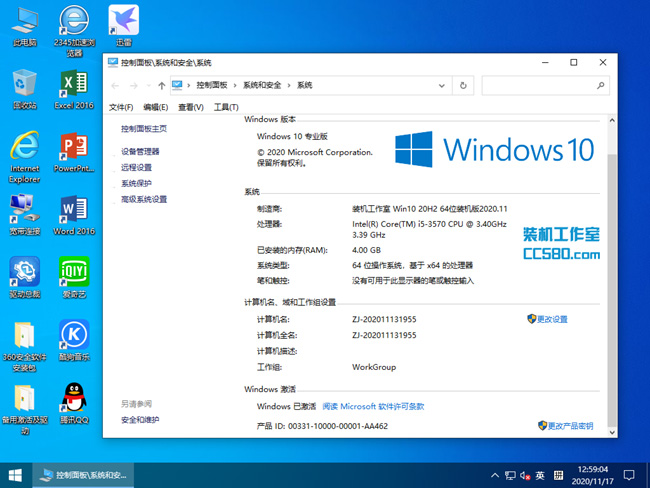
Task: Open recent locations dropdown arrow
Action: point(148,86)
